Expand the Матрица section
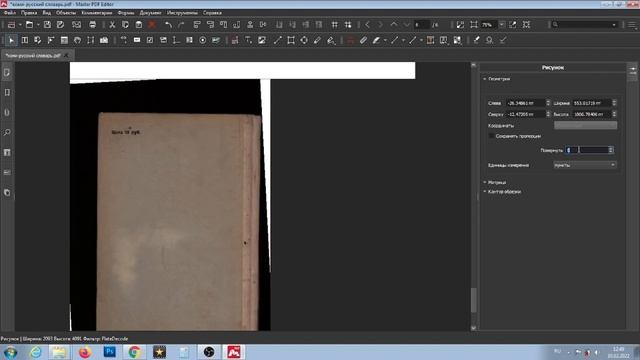Image resolution: width=640 pixels, height=360 pixels. tap(485, 182)
